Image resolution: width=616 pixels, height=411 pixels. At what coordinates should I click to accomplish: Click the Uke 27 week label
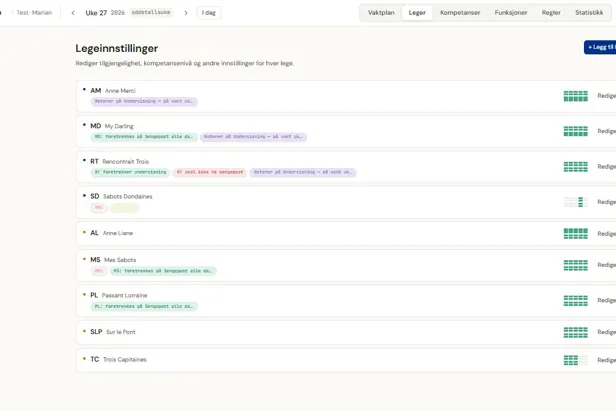tap(96, 13)
